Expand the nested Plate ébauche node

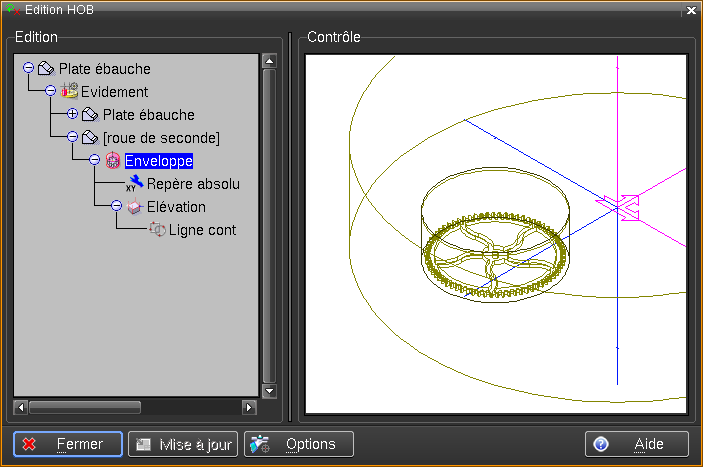72,115
